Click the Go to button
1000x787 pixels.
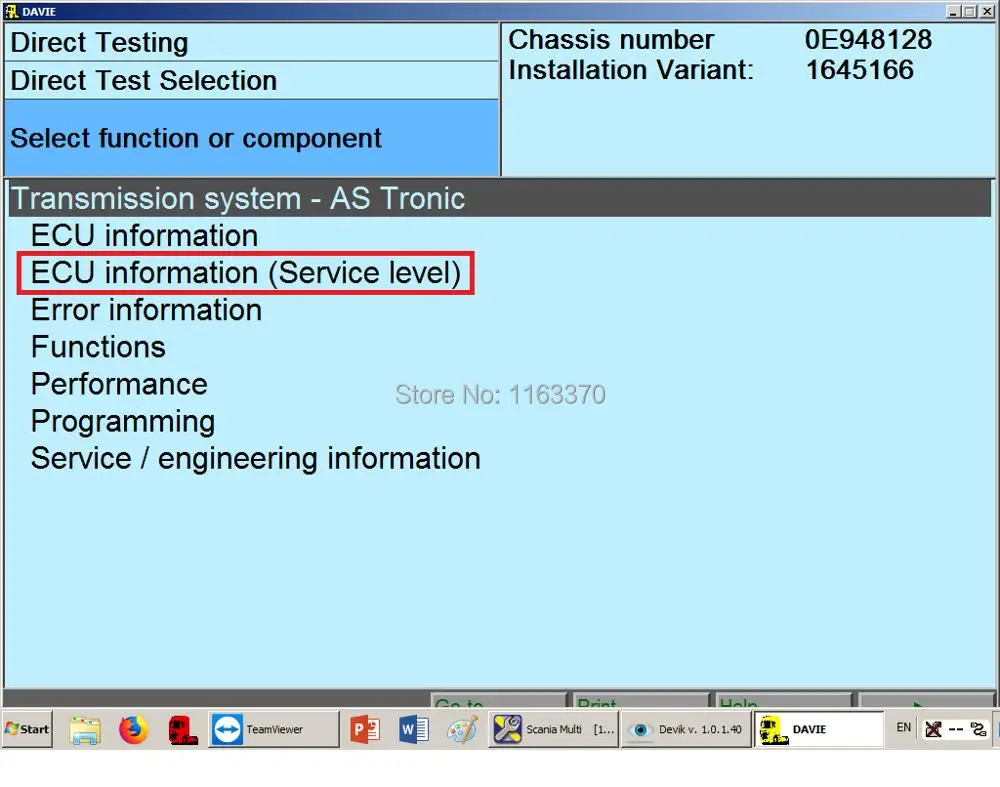pos(498,700)
